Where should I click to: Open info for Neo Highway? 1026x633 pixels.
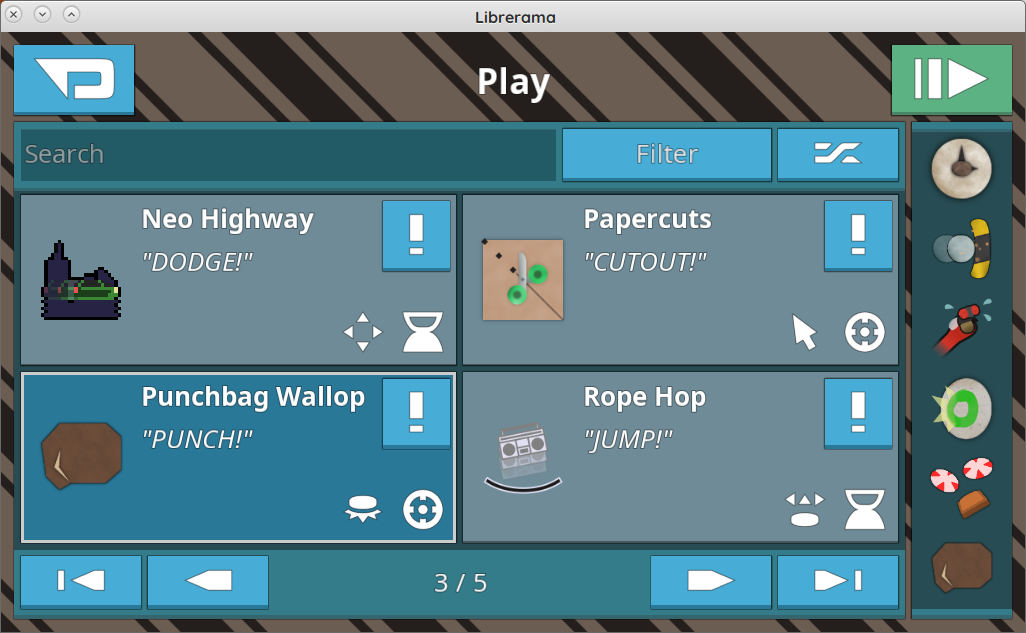[416, 235]
